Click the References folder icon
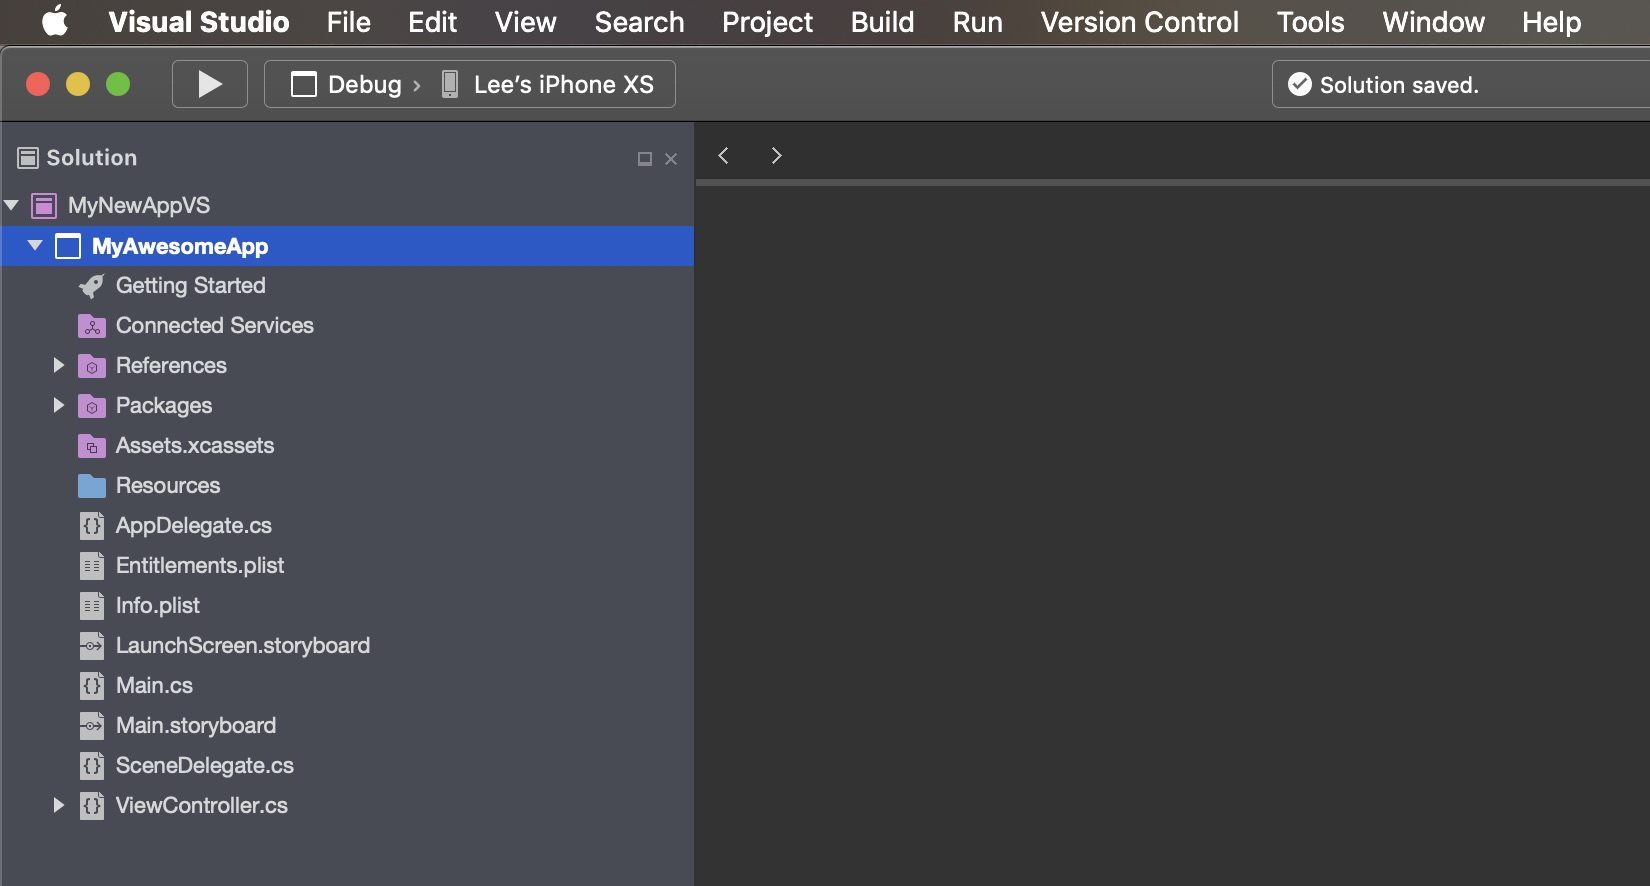 92,366
